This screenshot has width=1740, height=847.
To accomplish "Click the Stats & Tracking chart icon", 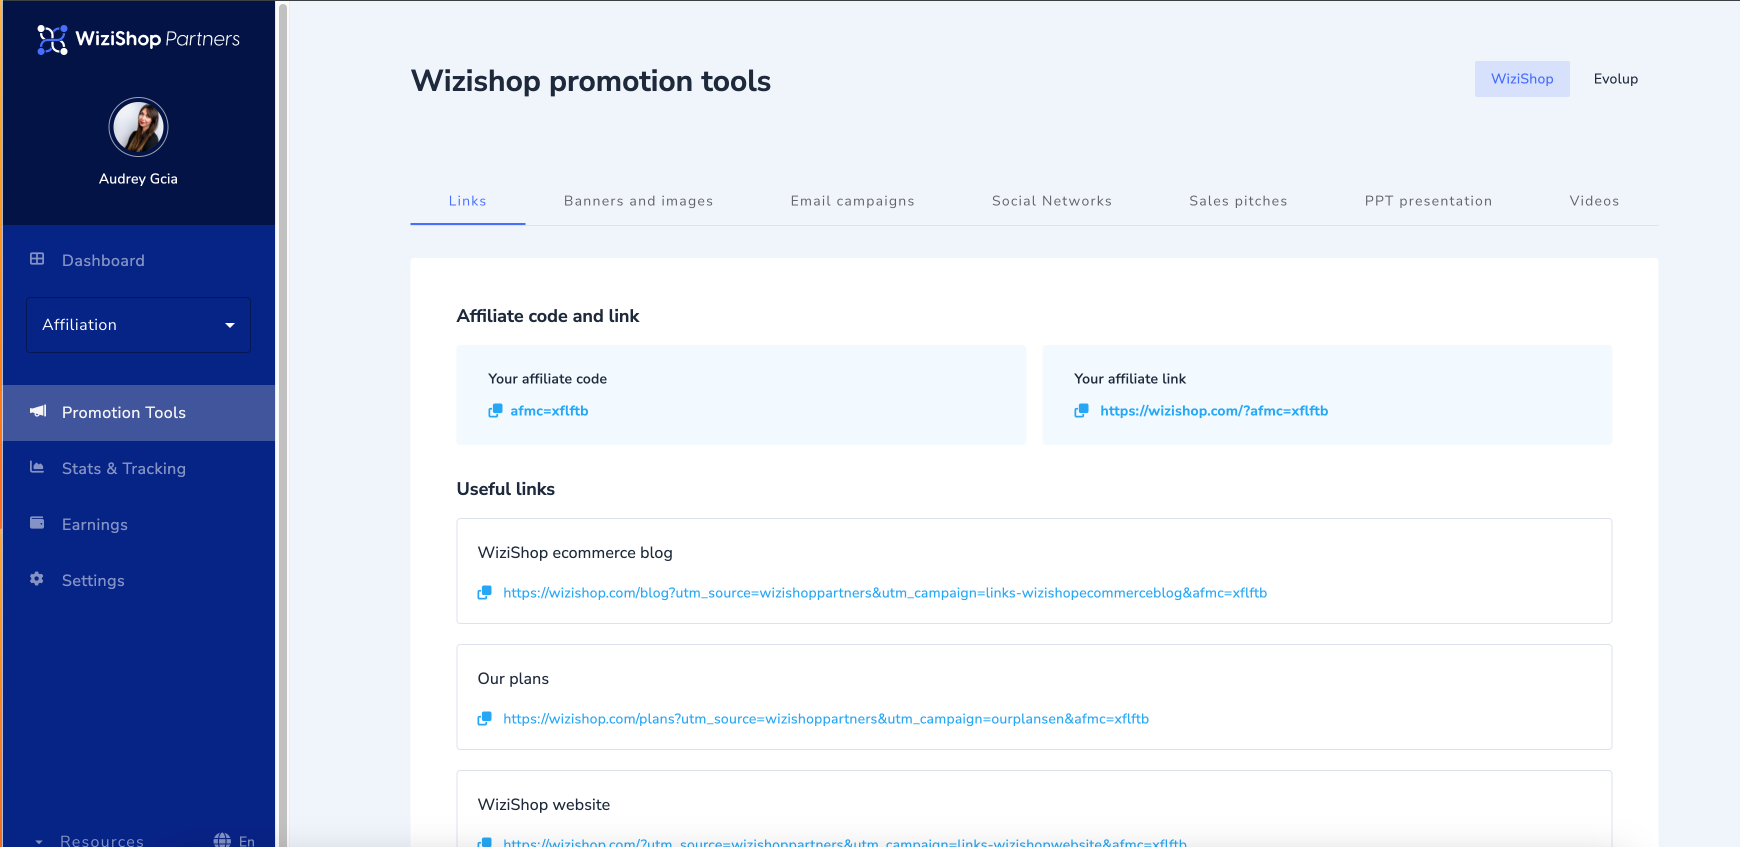I will (x=37, y=467).
